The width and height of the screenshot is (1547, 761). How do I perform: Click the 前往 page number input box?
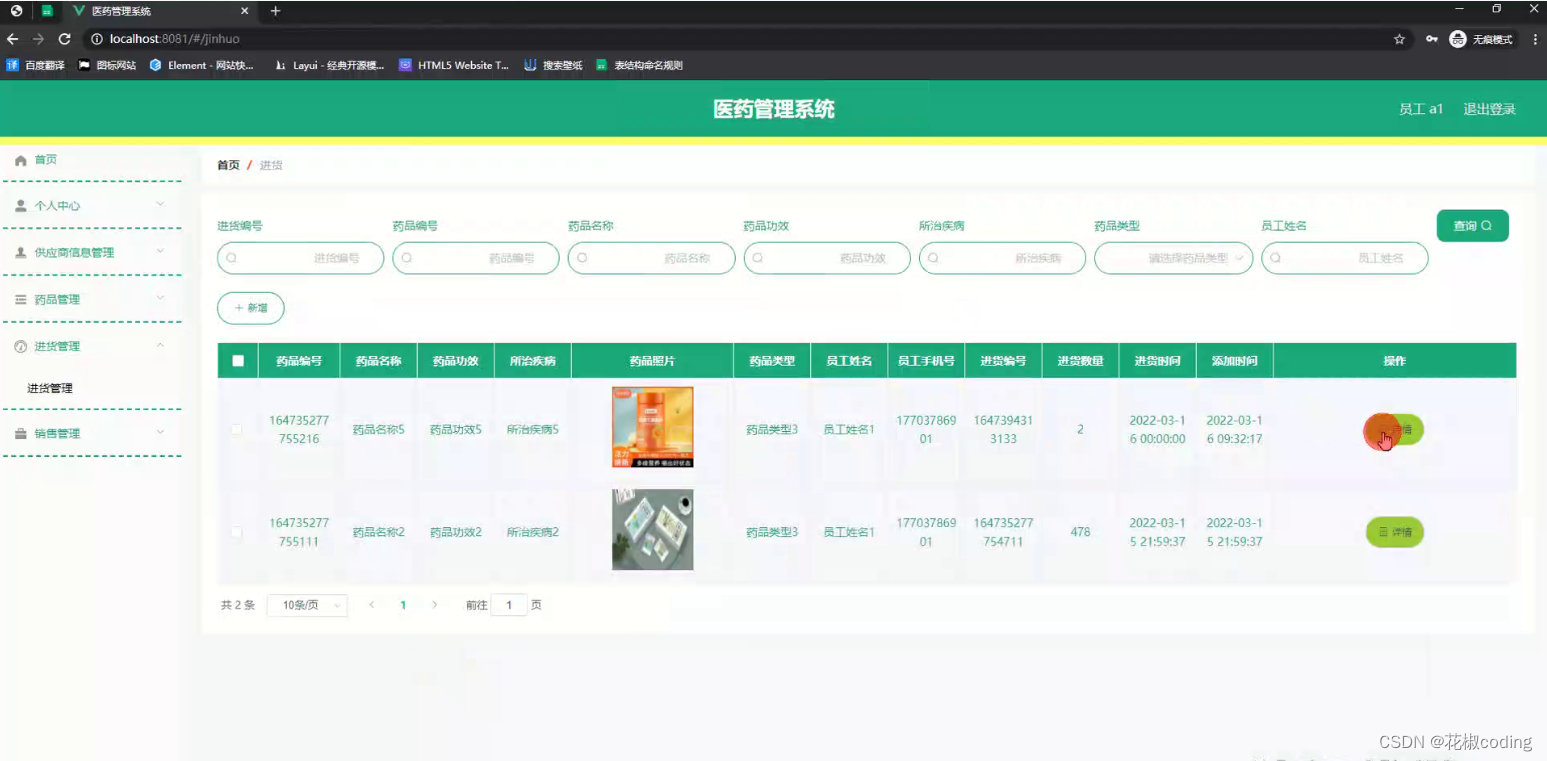click(509, 605)
